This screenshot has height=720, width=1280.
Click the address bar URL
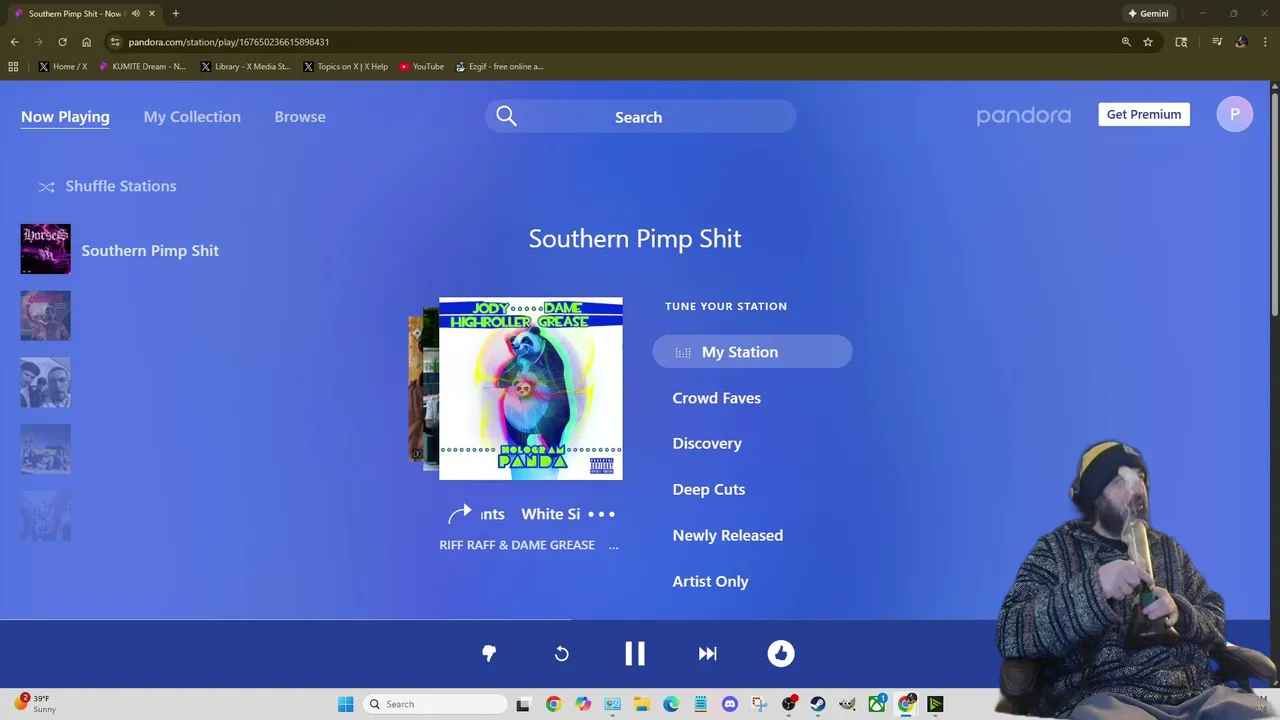click(x=229, y=42)
